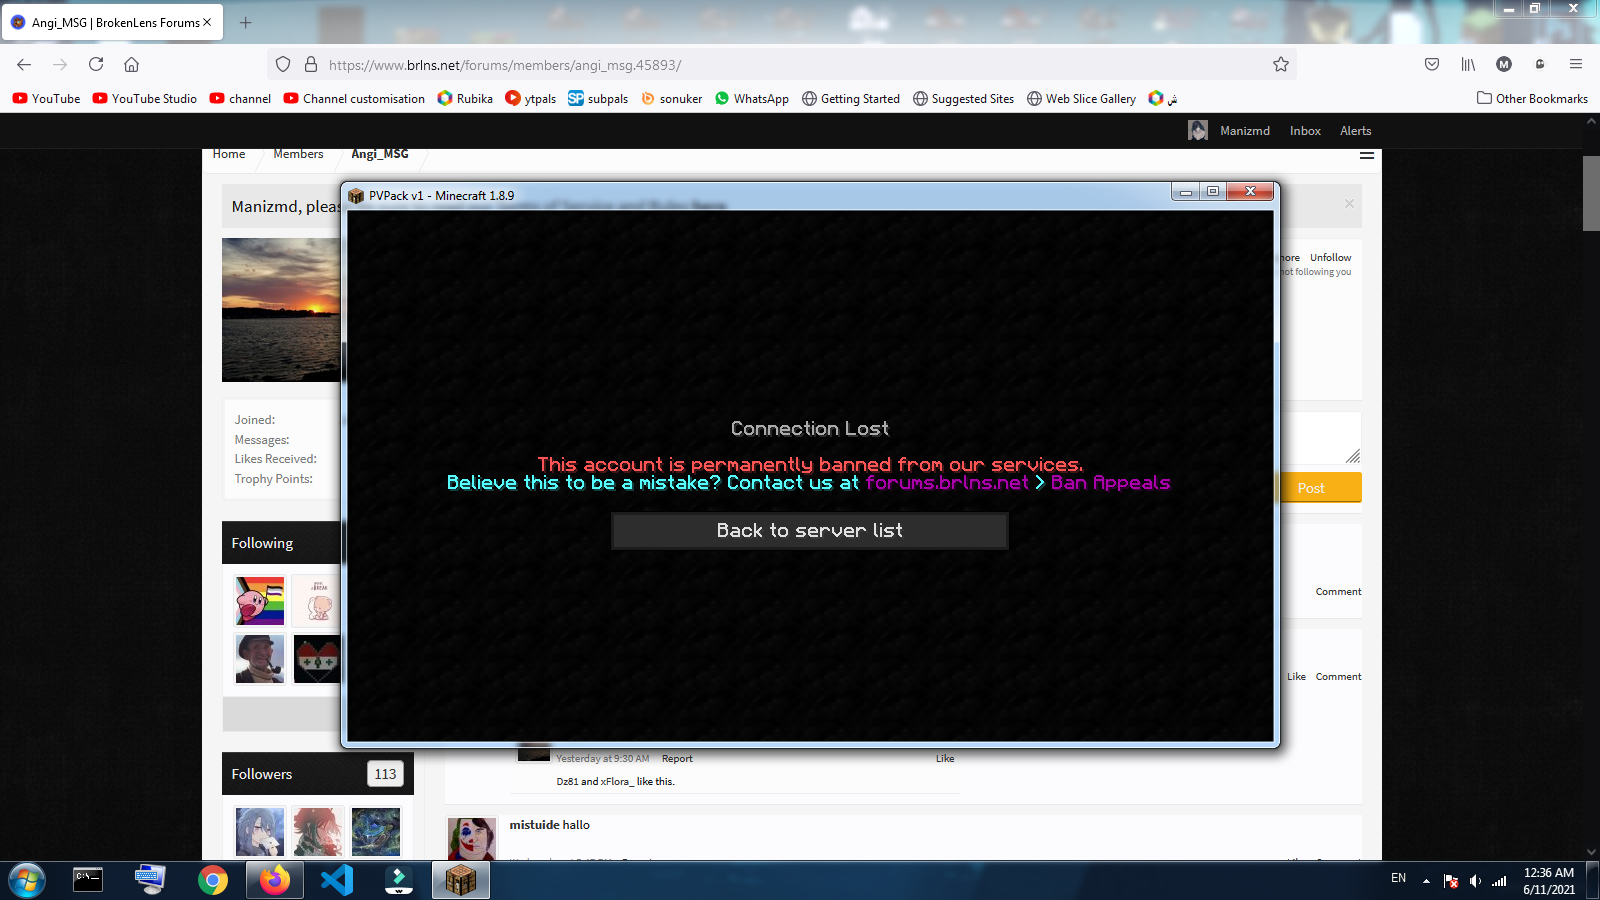1600x900 pixels.
Task: Open Firefox tracking protection shield
Action: (283, 64)
